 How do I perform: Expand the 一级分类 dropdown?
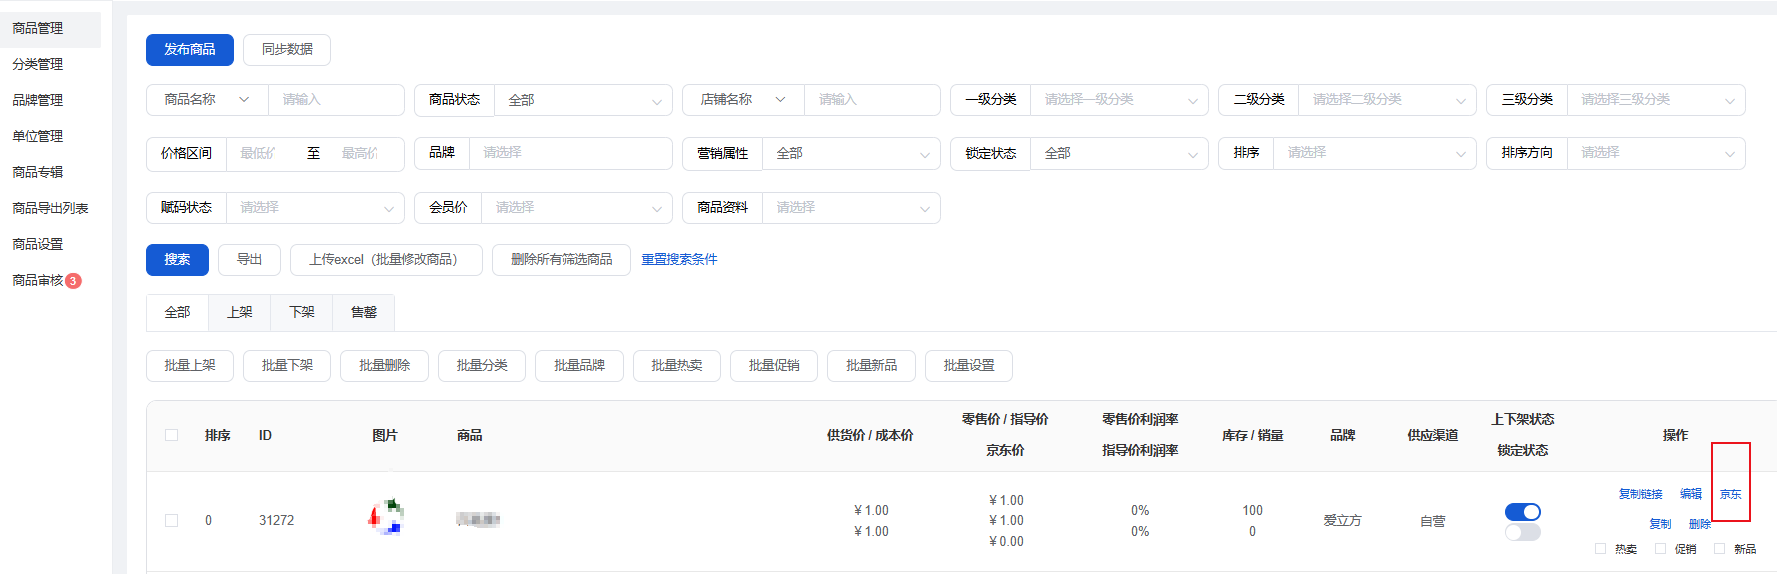pos(1118,100)
